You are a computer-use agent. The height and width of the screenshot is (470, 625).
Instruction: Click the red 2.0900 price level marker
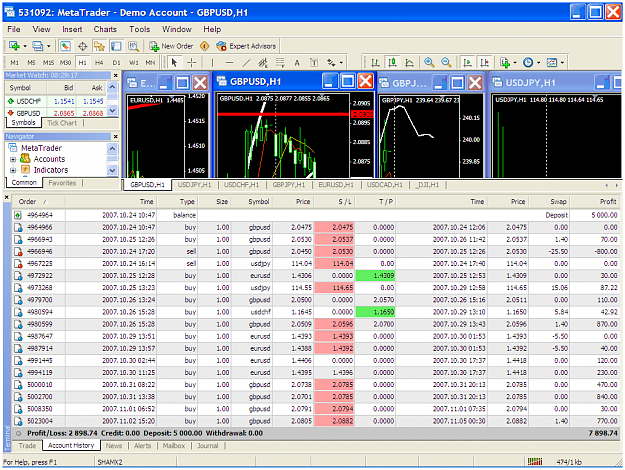(362, 114)
